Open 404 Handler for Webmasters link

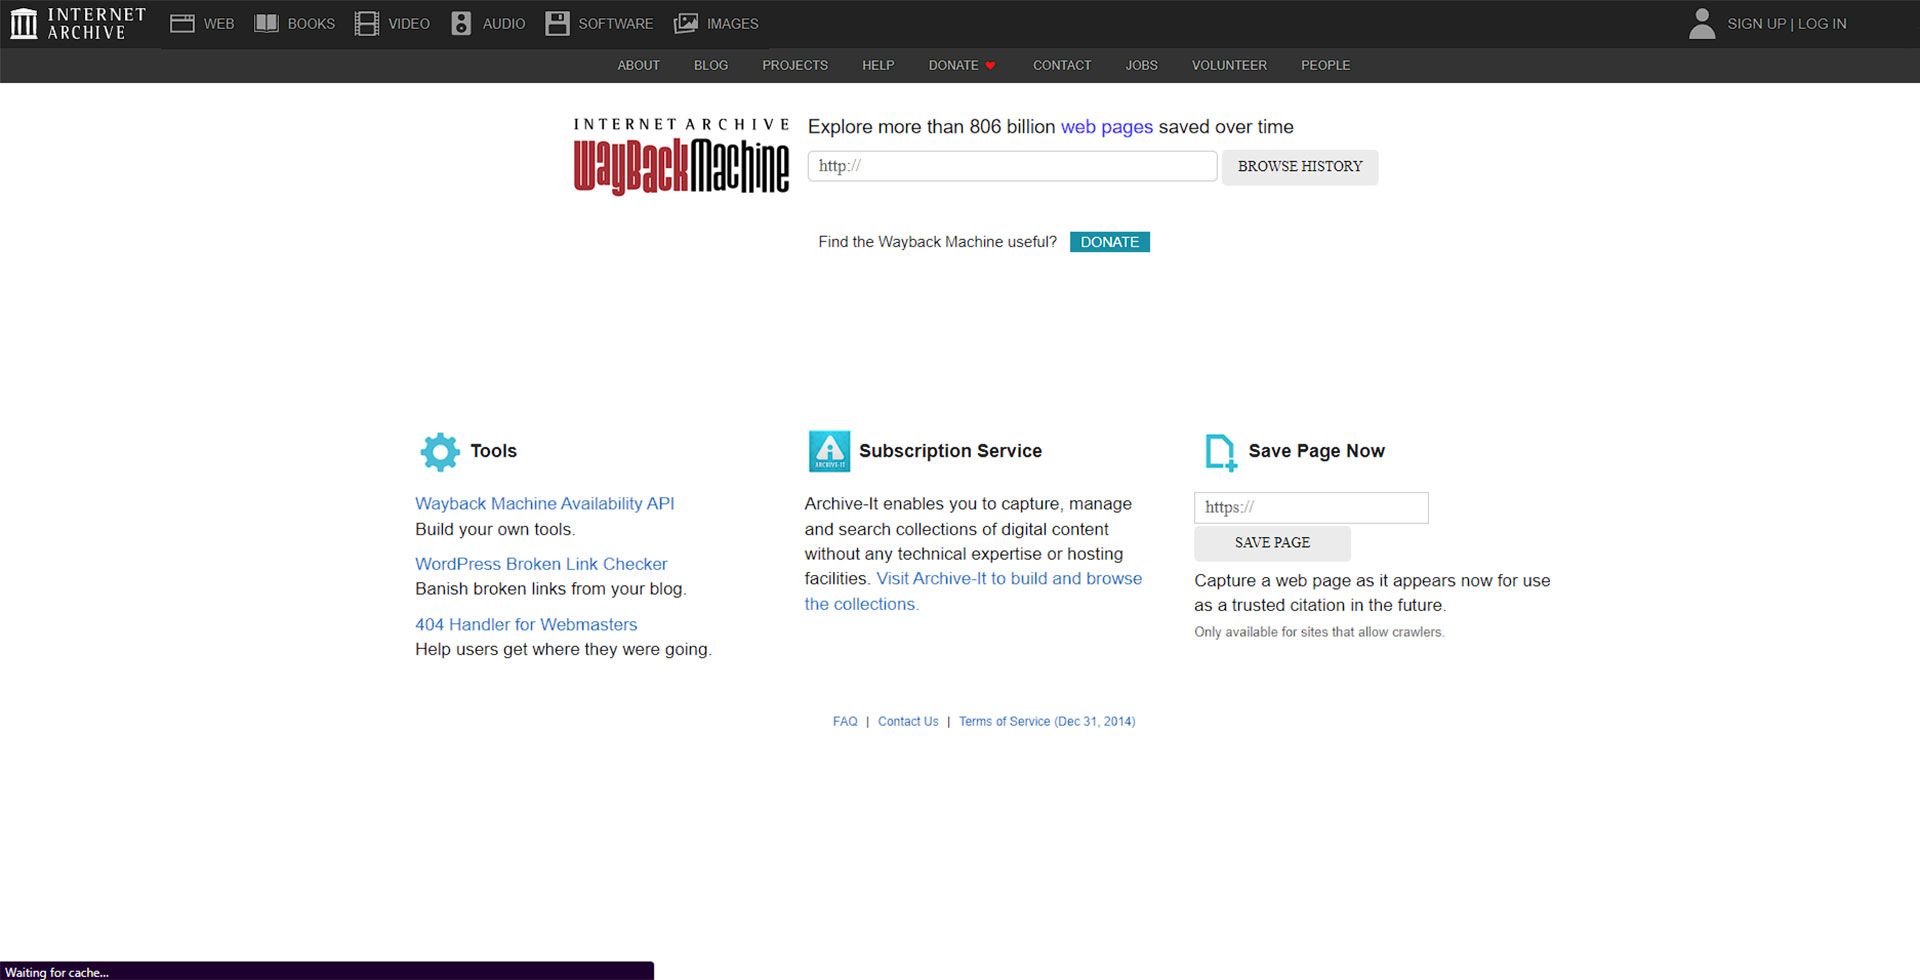point(526,624)
